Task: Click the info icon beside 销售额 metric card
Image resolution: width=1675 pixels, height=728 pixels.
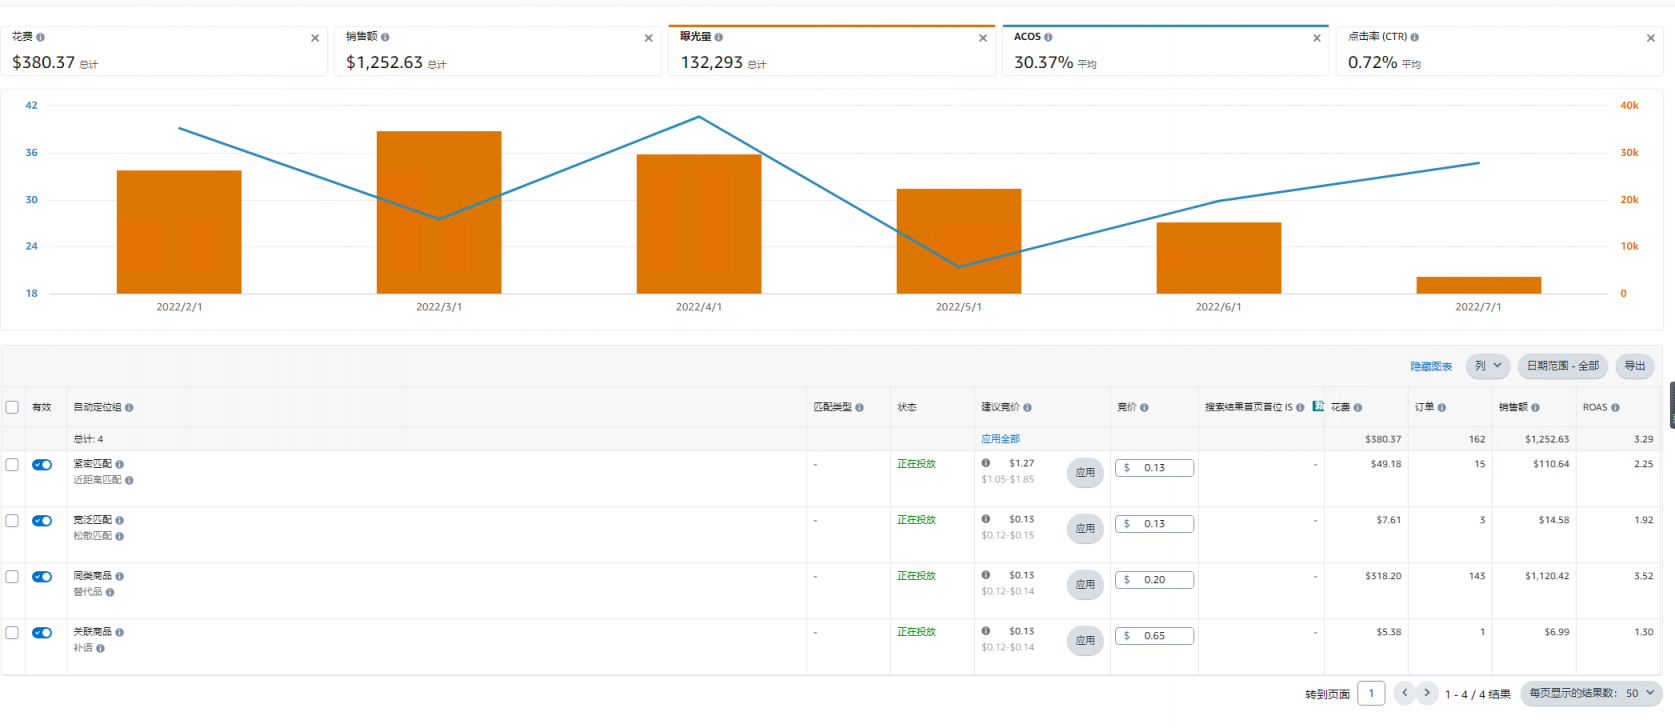Action: (385, 37)
